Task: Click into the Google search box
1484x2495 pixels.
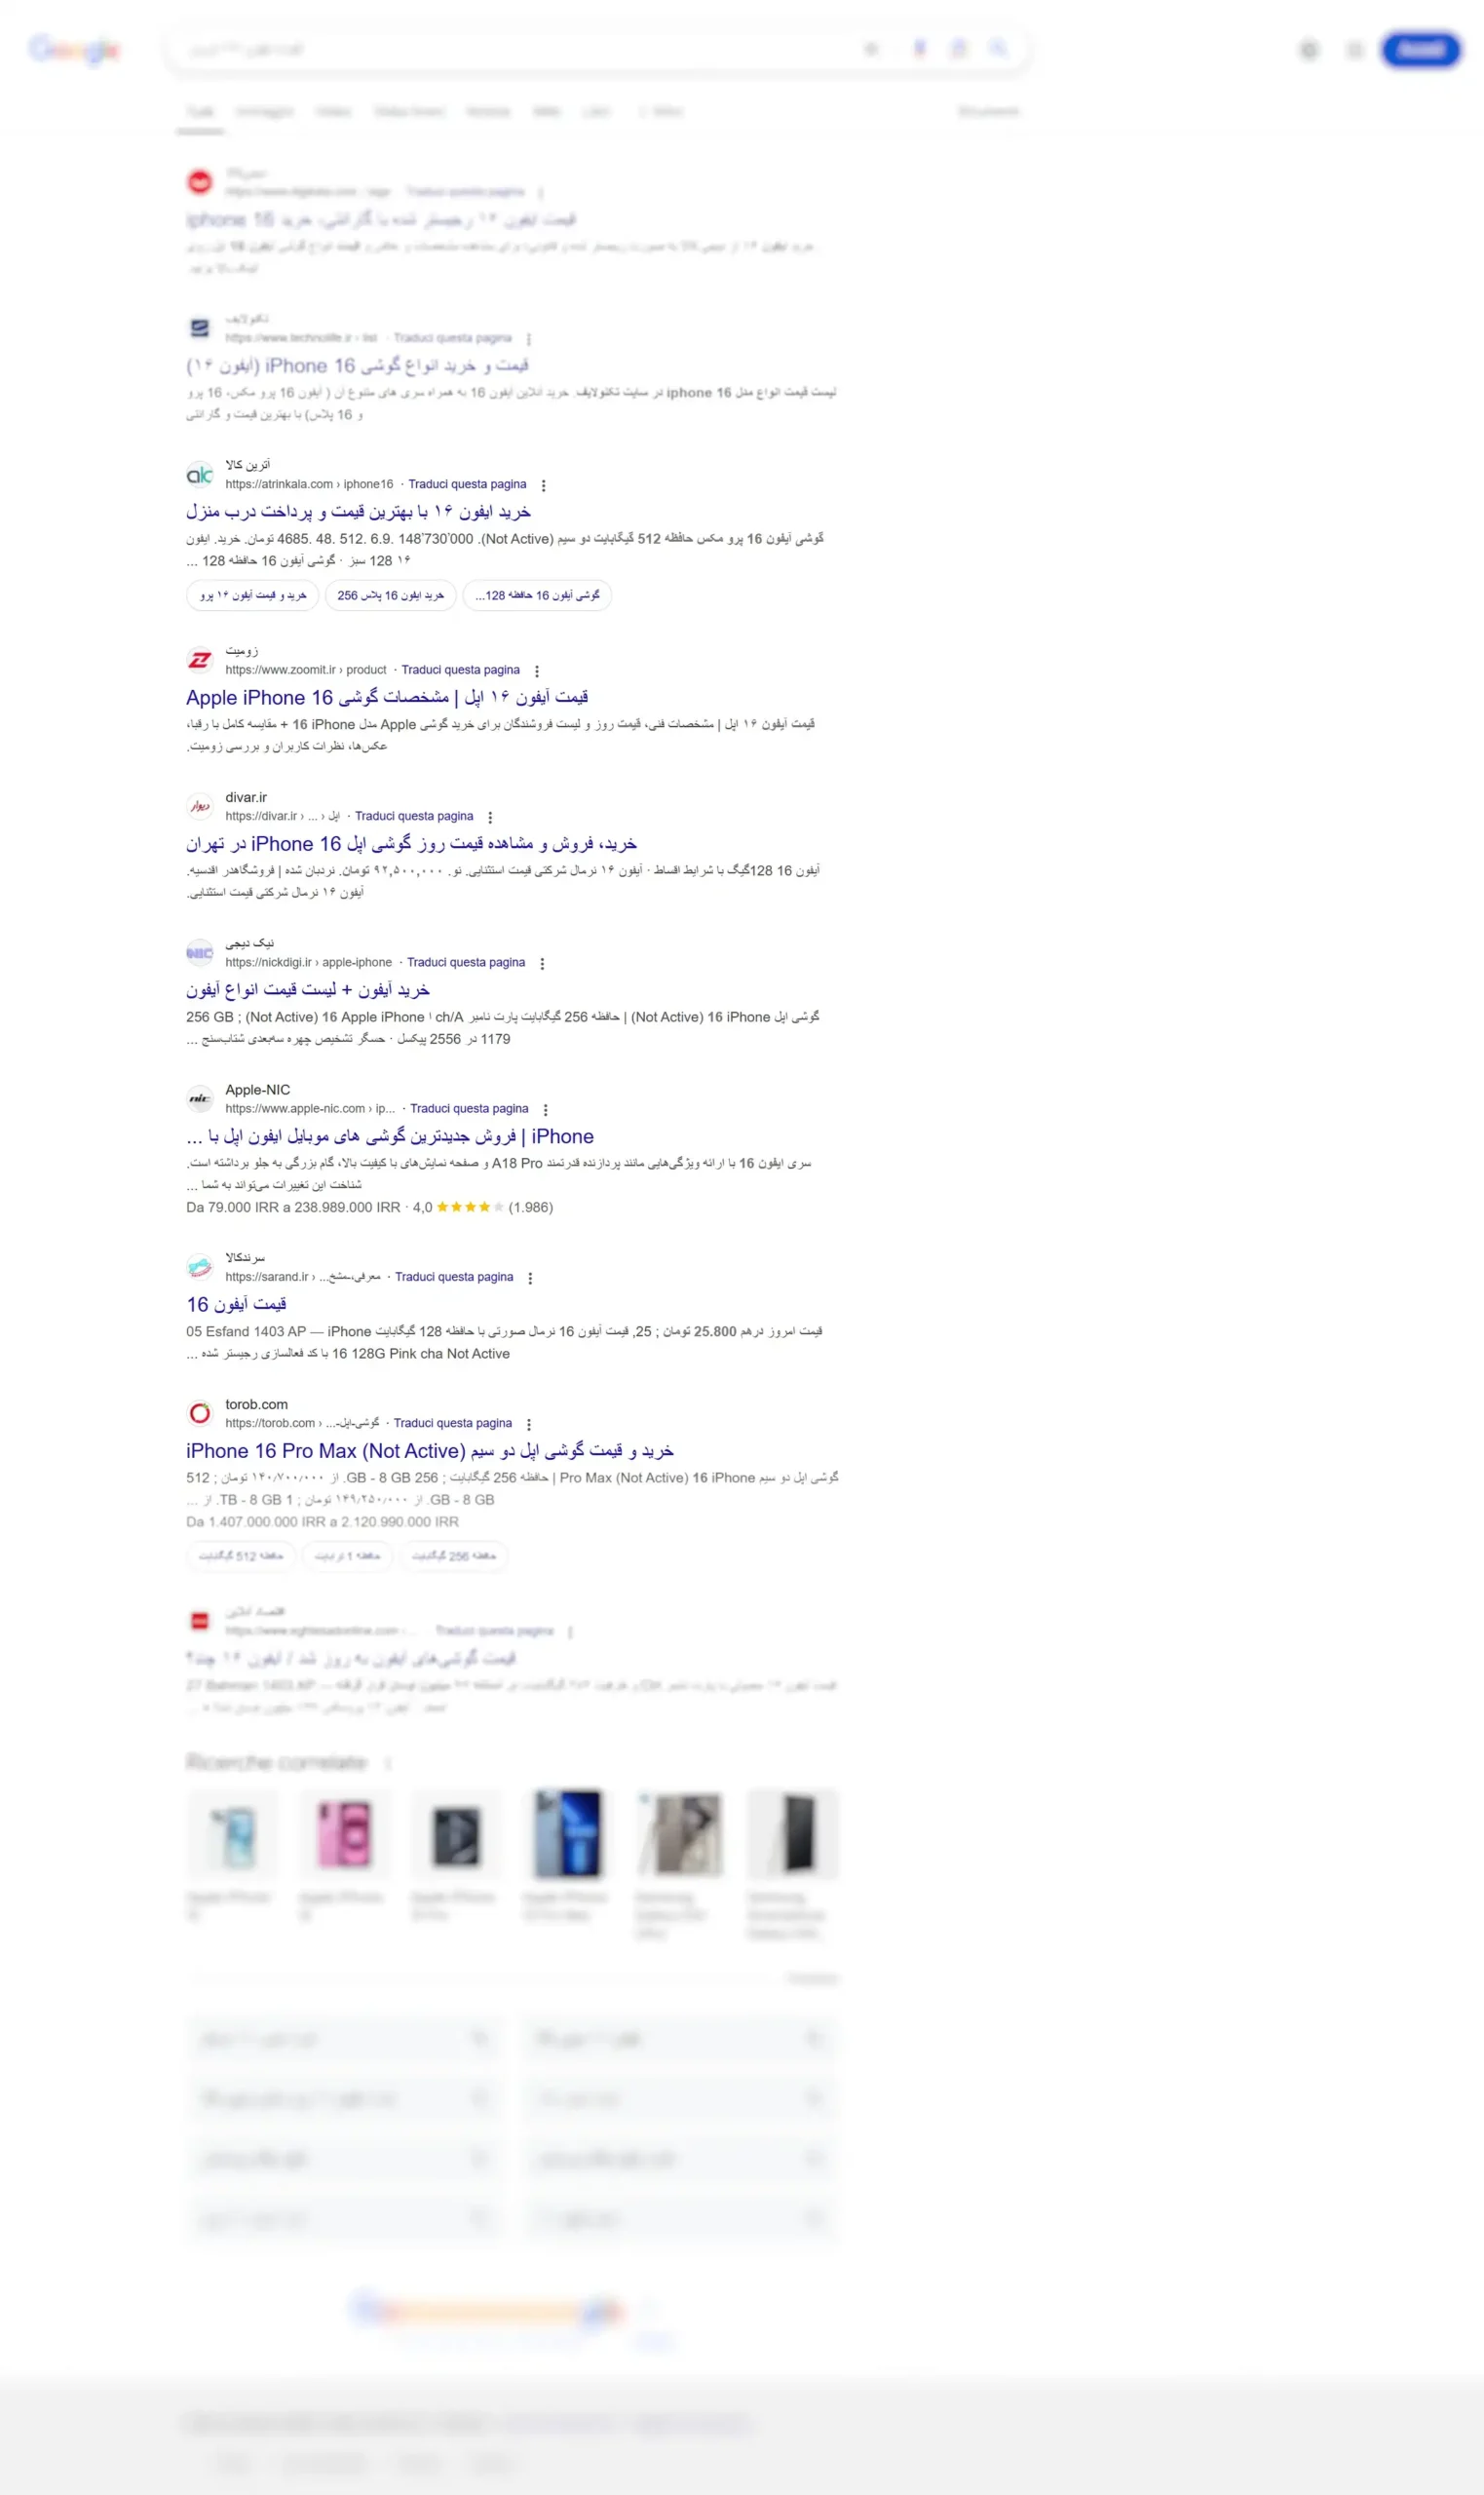Action: [x=520, y=49]
